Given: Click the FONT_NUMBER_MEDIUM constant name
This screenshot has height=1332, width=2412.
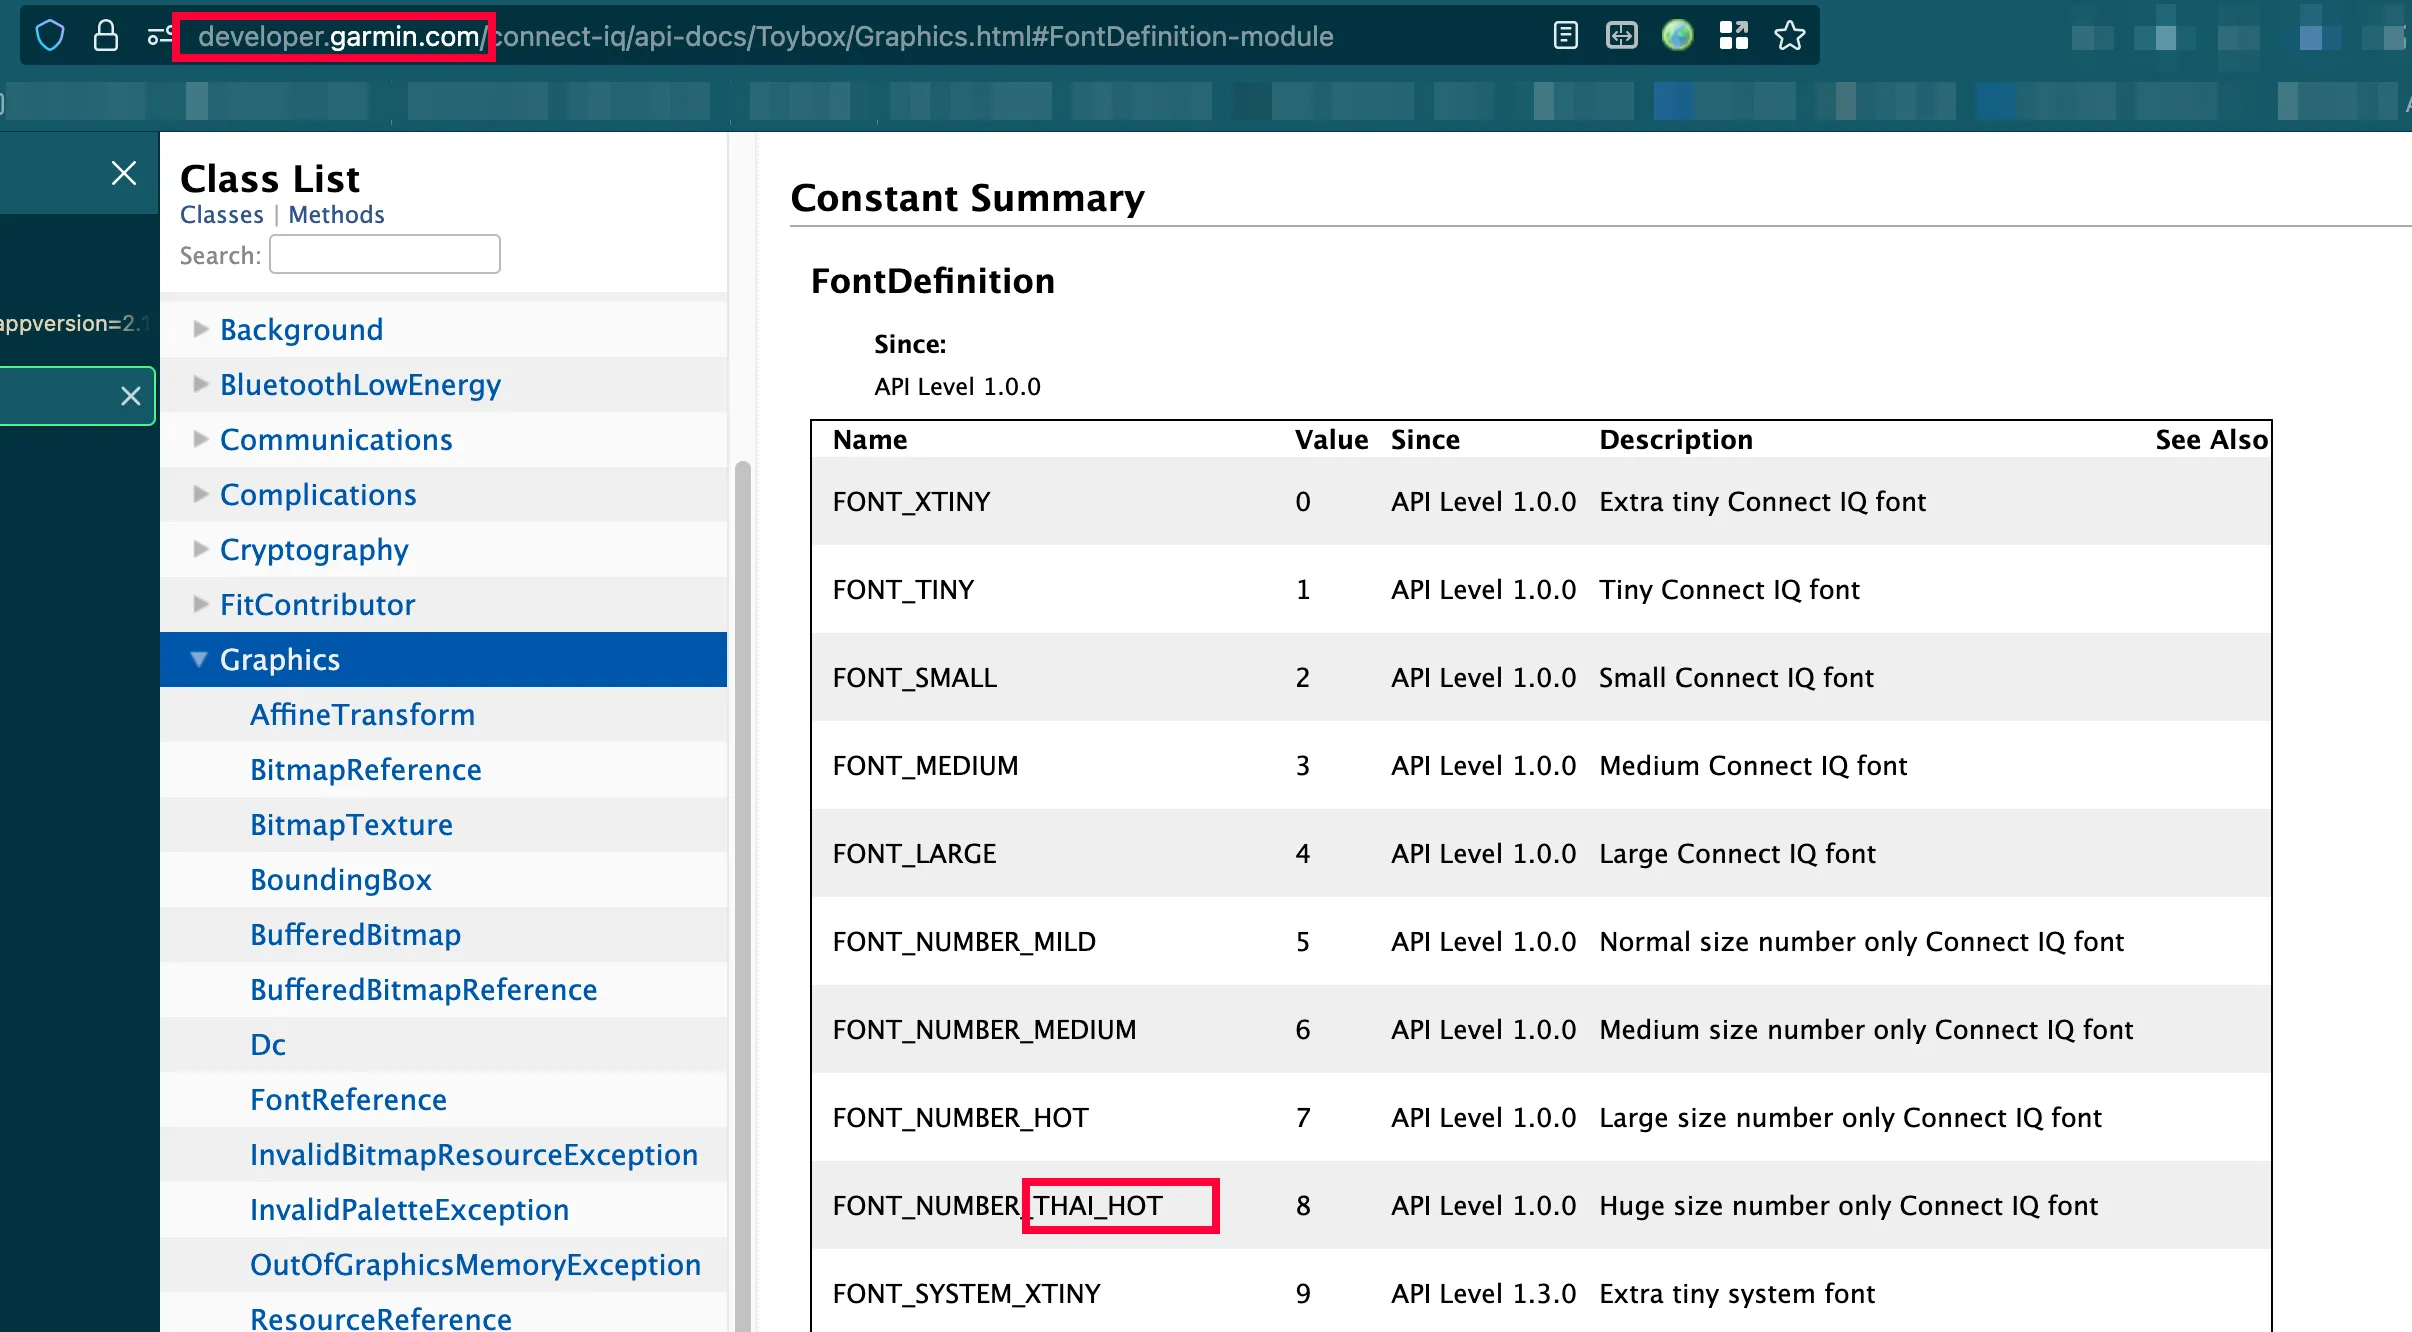Looking at the screenshot, I should pyautogui.click(x=984, y=1030).
